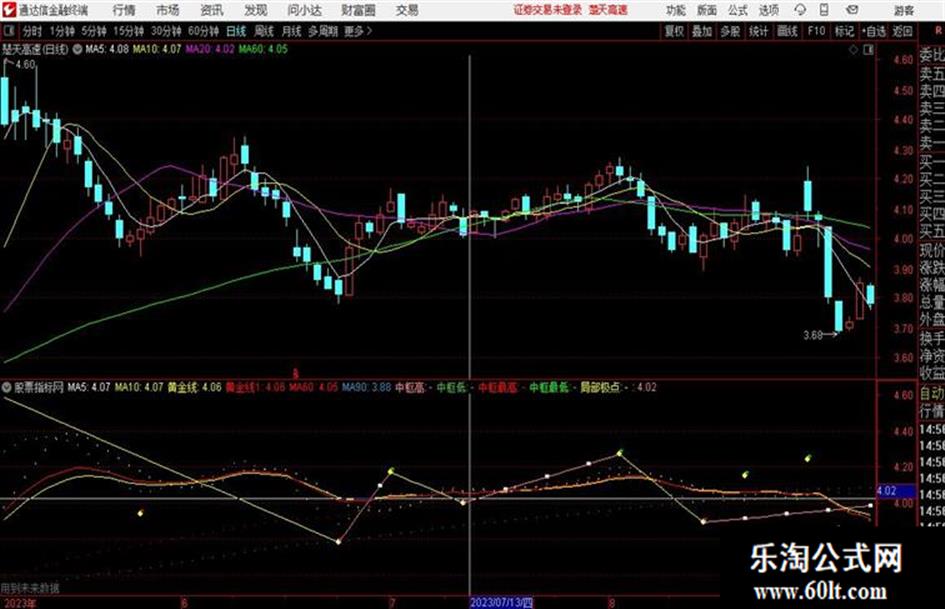Open the 版面 menu
The height and width of the screenshot is (609, 945).
coord(707,10)
